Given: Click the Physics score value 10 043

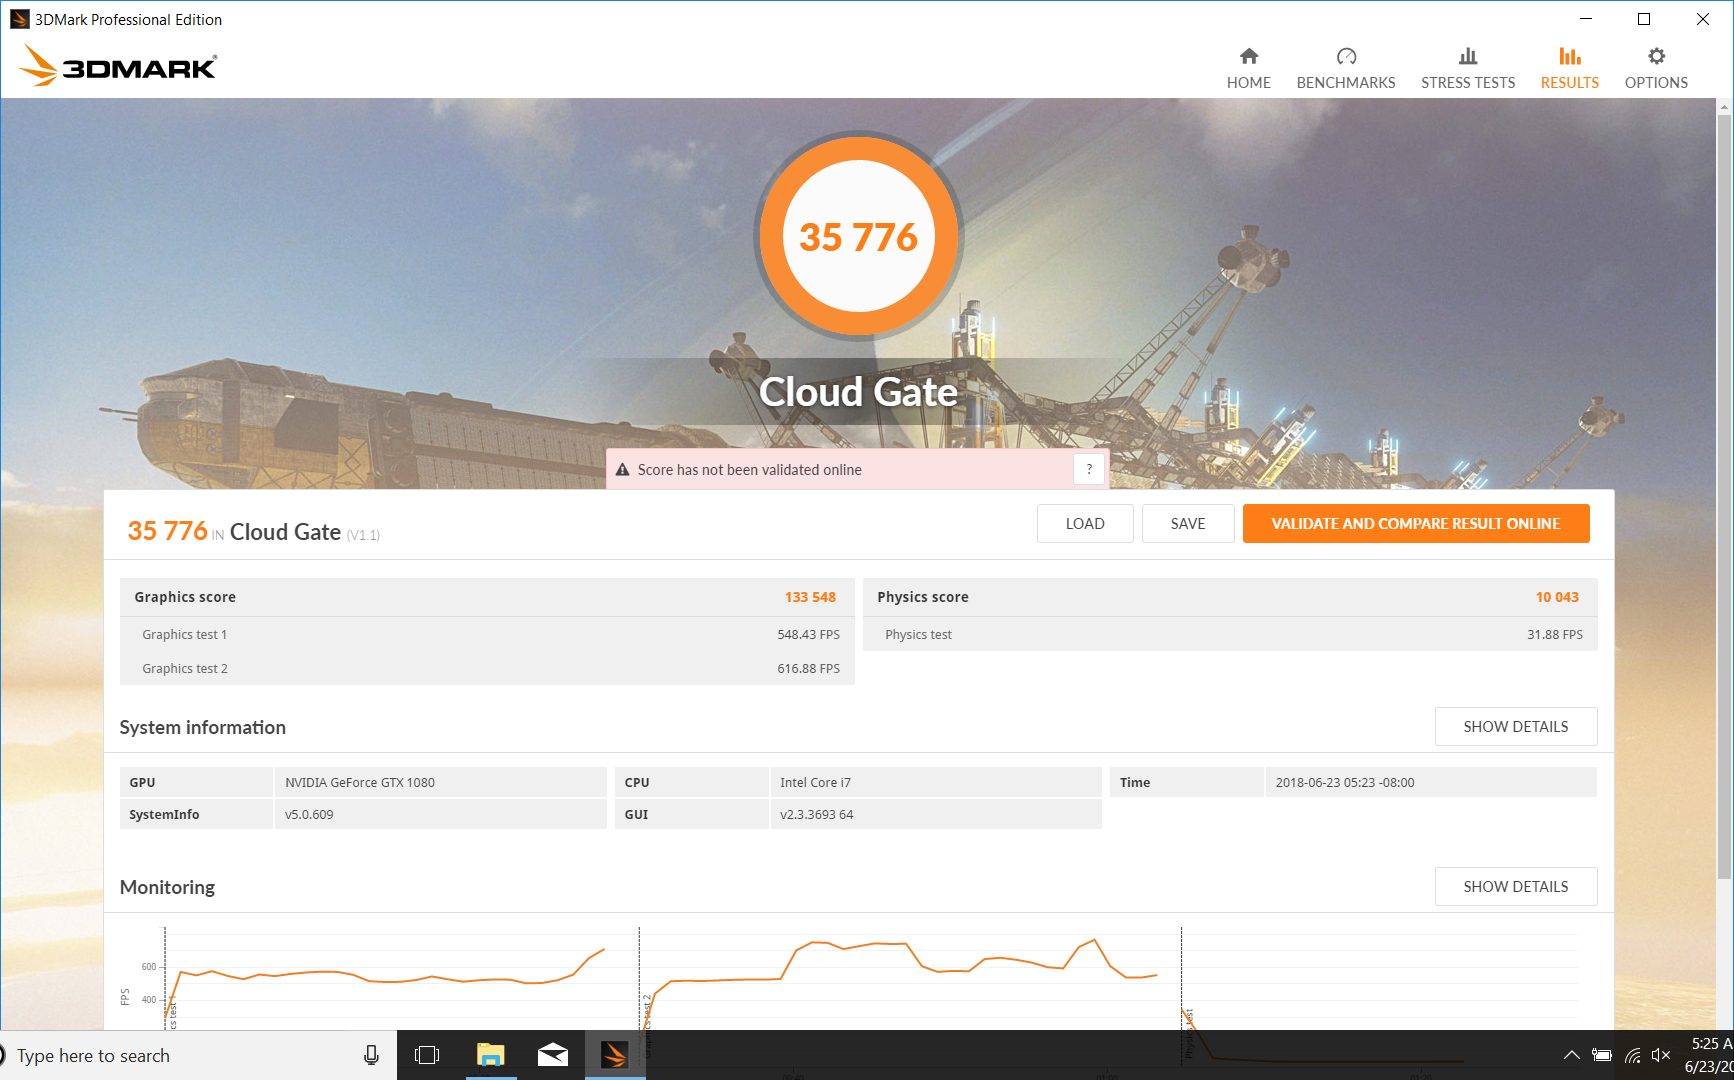Looking at the screenshot, I should point(1557,597).
